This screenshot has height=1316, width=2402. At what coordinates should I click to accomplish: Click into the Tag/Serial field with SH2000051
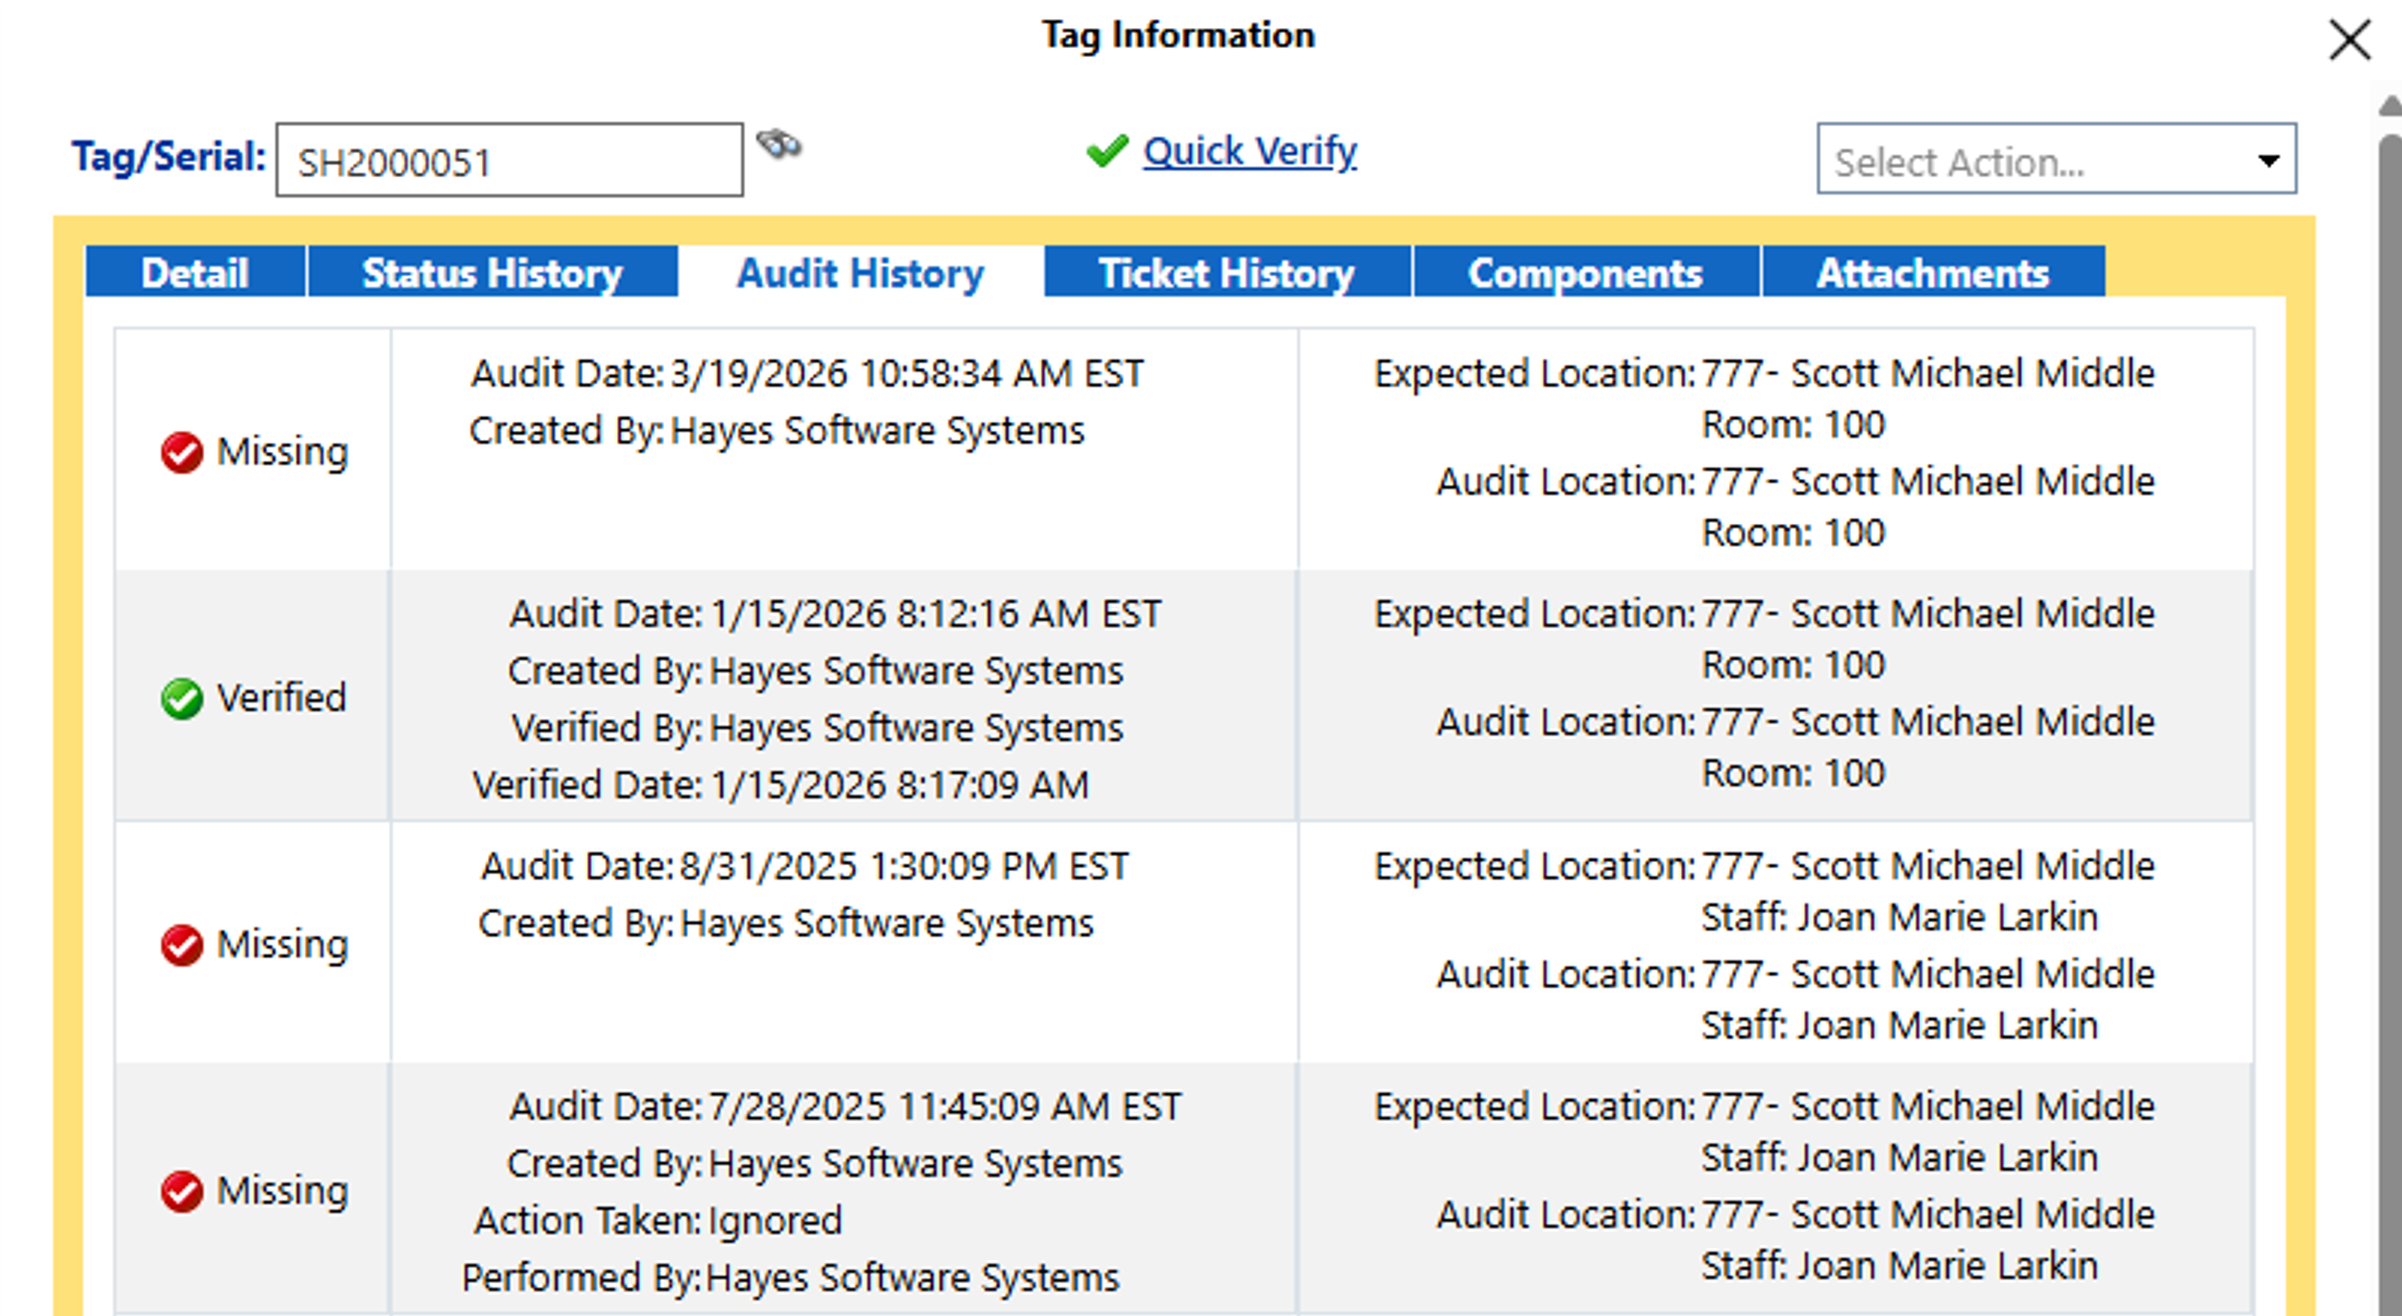[x=510, y=160]
